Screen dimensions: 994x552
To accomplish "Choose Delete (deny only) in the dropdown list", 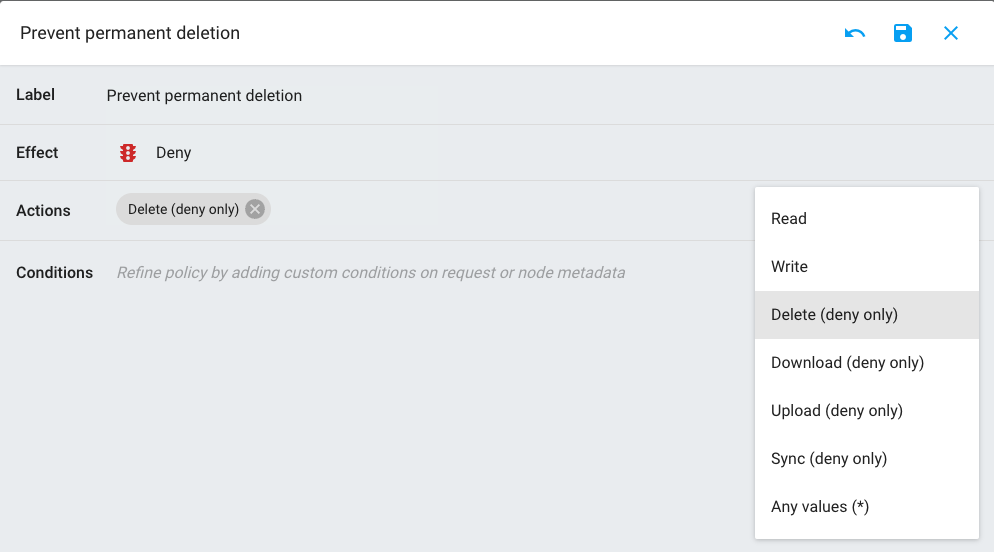I will coord(867,315).
